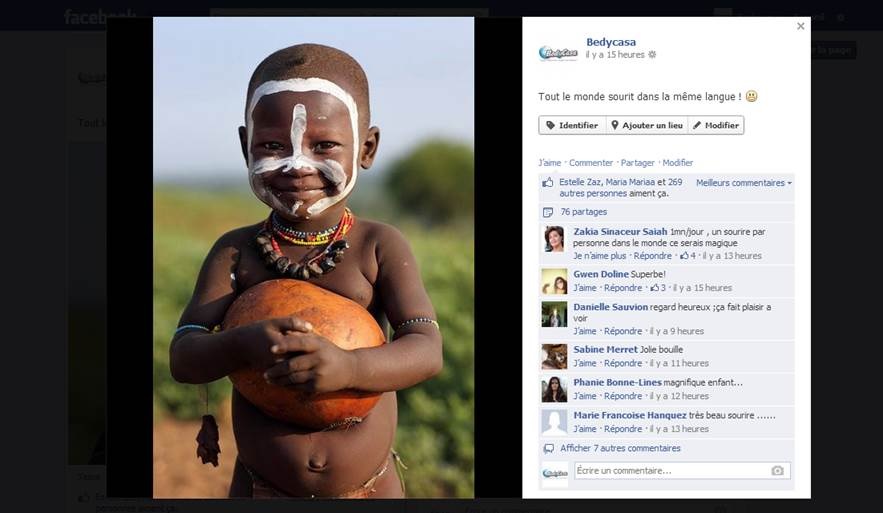Click the camera icon in comment box

[777, 471]
